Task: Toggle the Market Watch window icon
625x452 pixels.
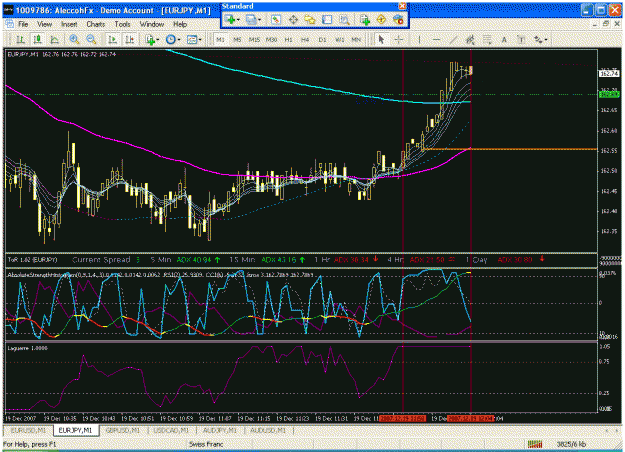Action: (x=275, y=20)
